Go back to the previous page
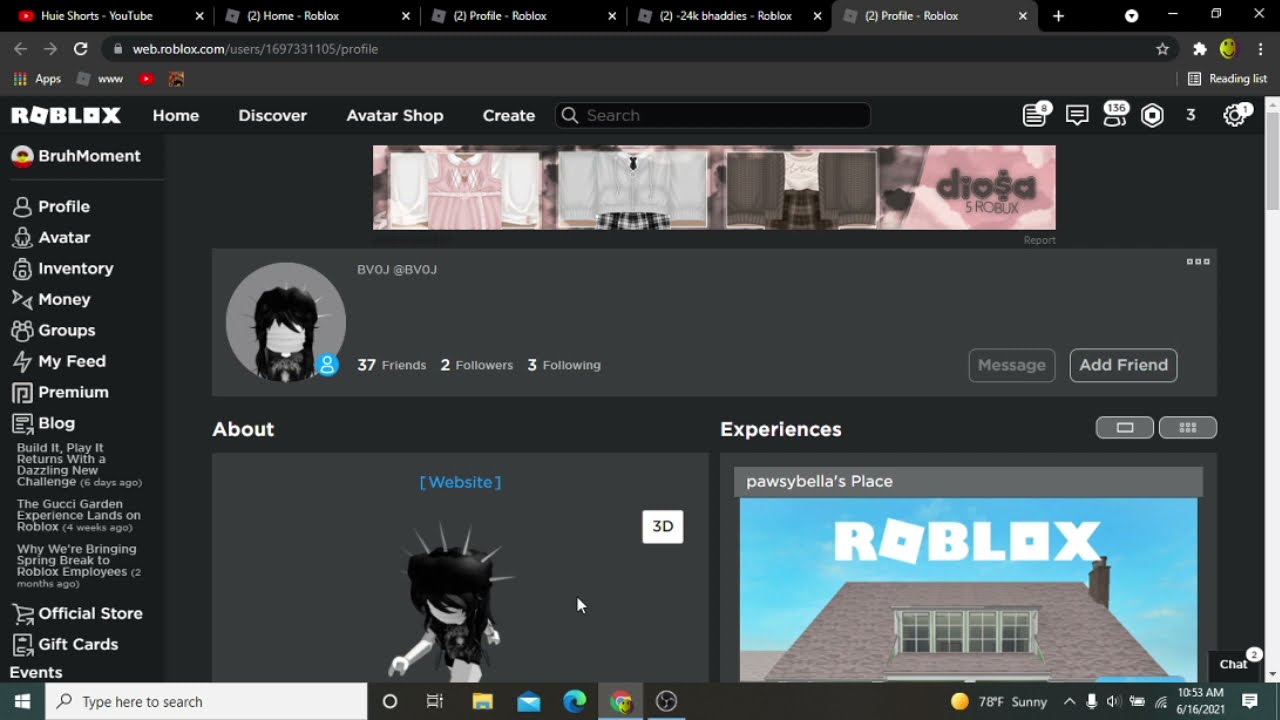 click(x=20, y=49)
